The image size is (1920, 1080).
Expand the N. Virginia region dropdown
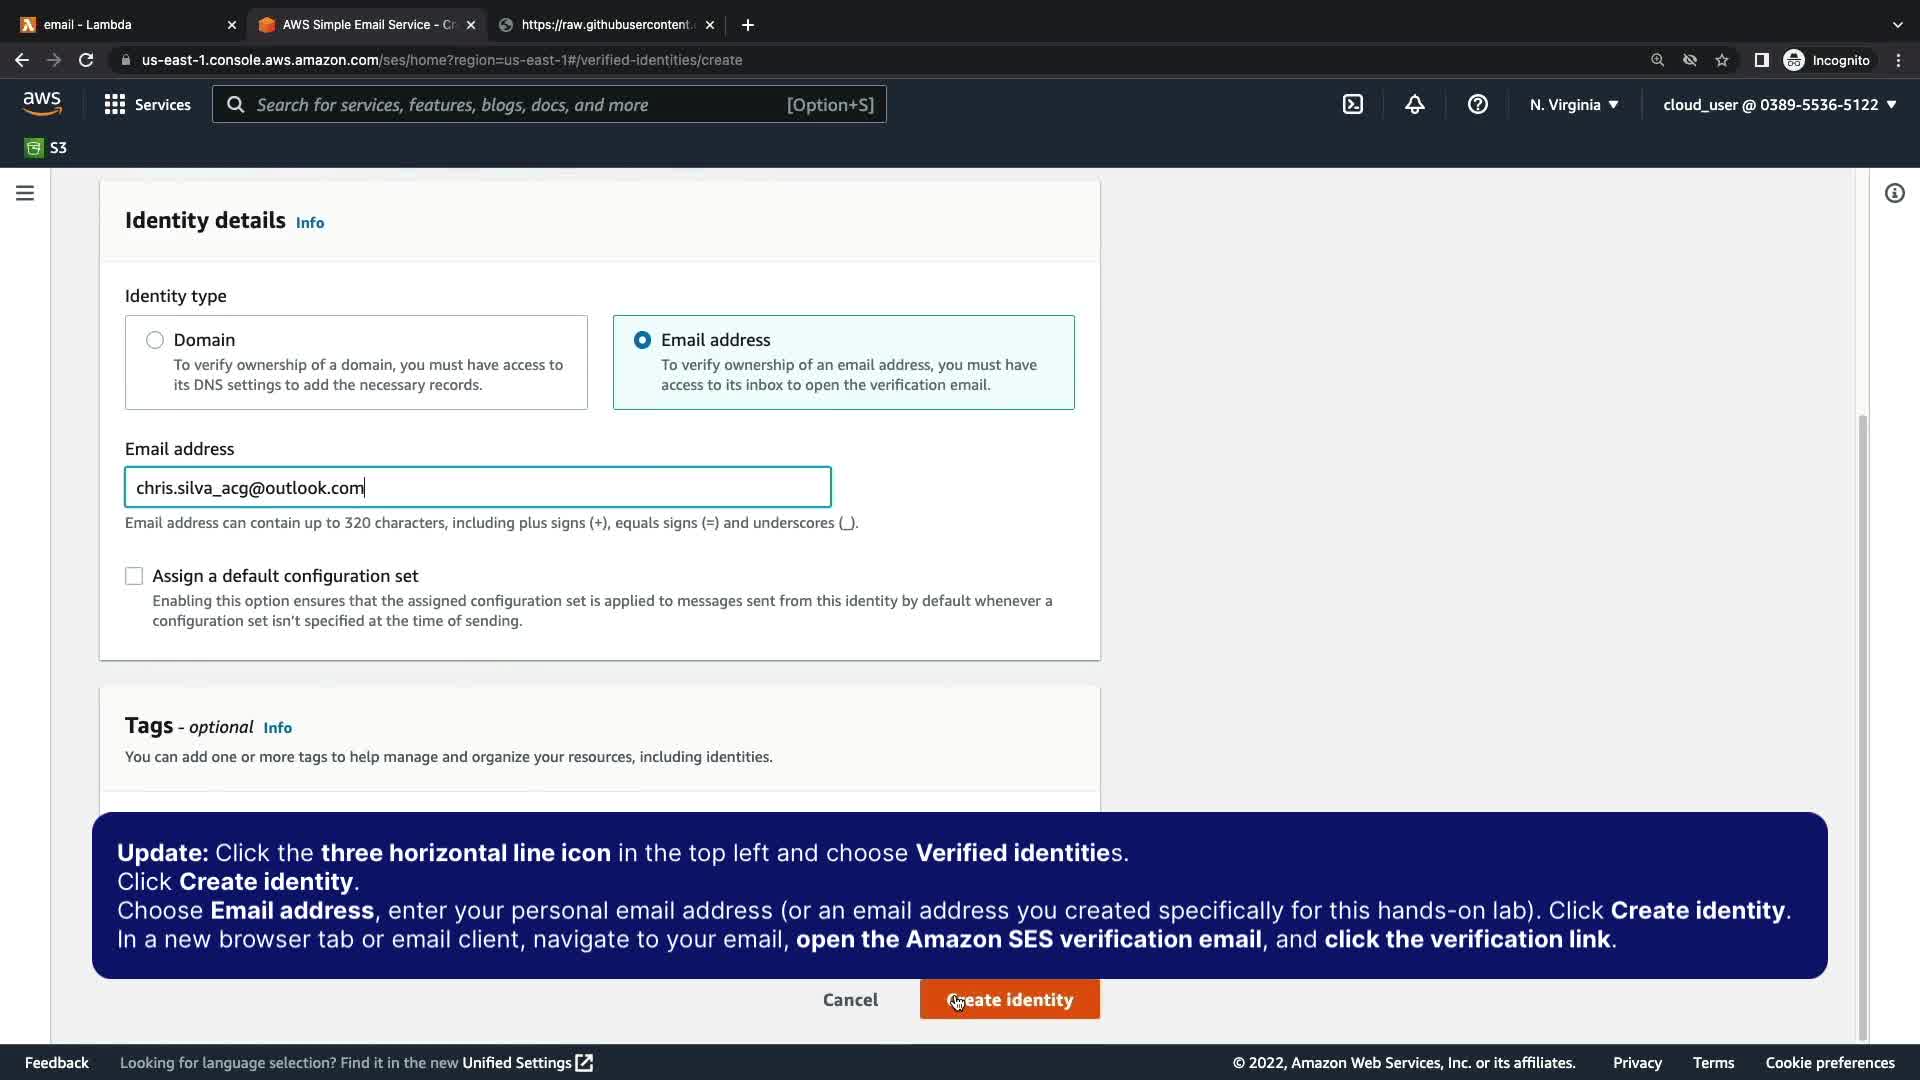tap(1573, 104)
